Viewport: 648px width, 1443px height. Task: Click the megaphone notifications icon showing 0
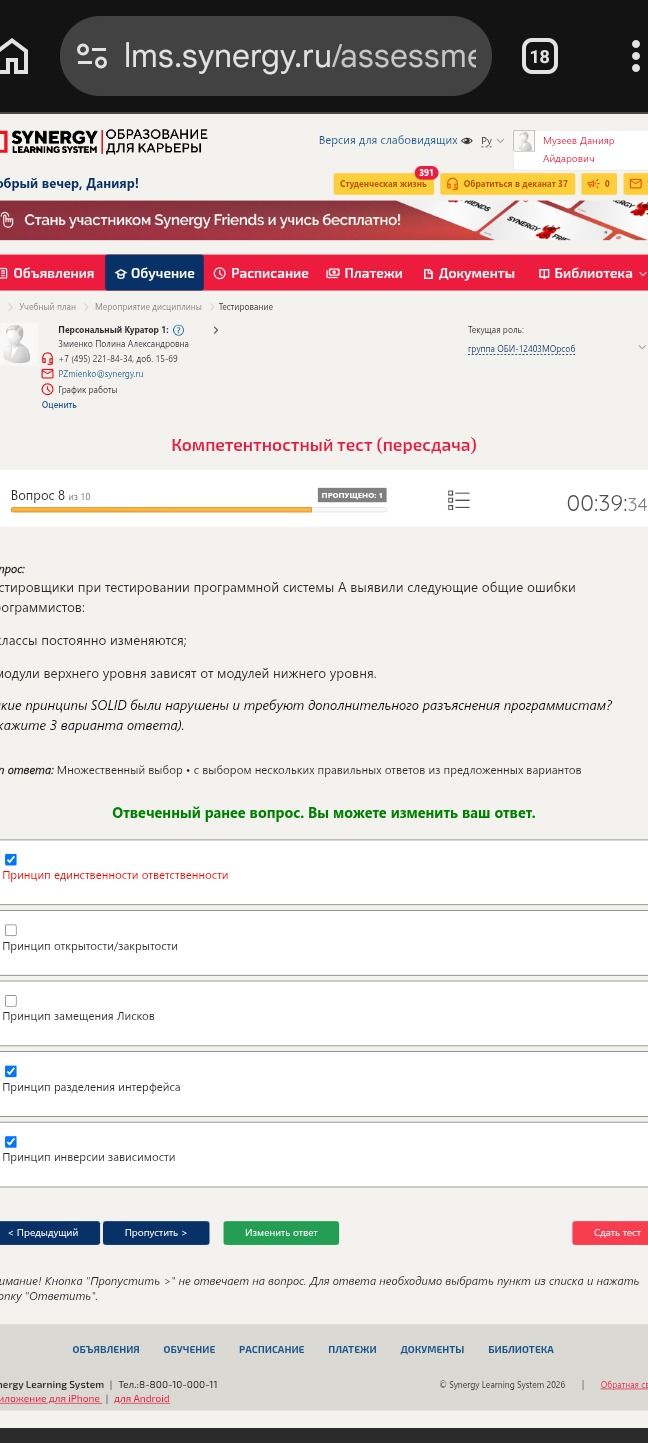pyautogui.click(x=599, y=184)
